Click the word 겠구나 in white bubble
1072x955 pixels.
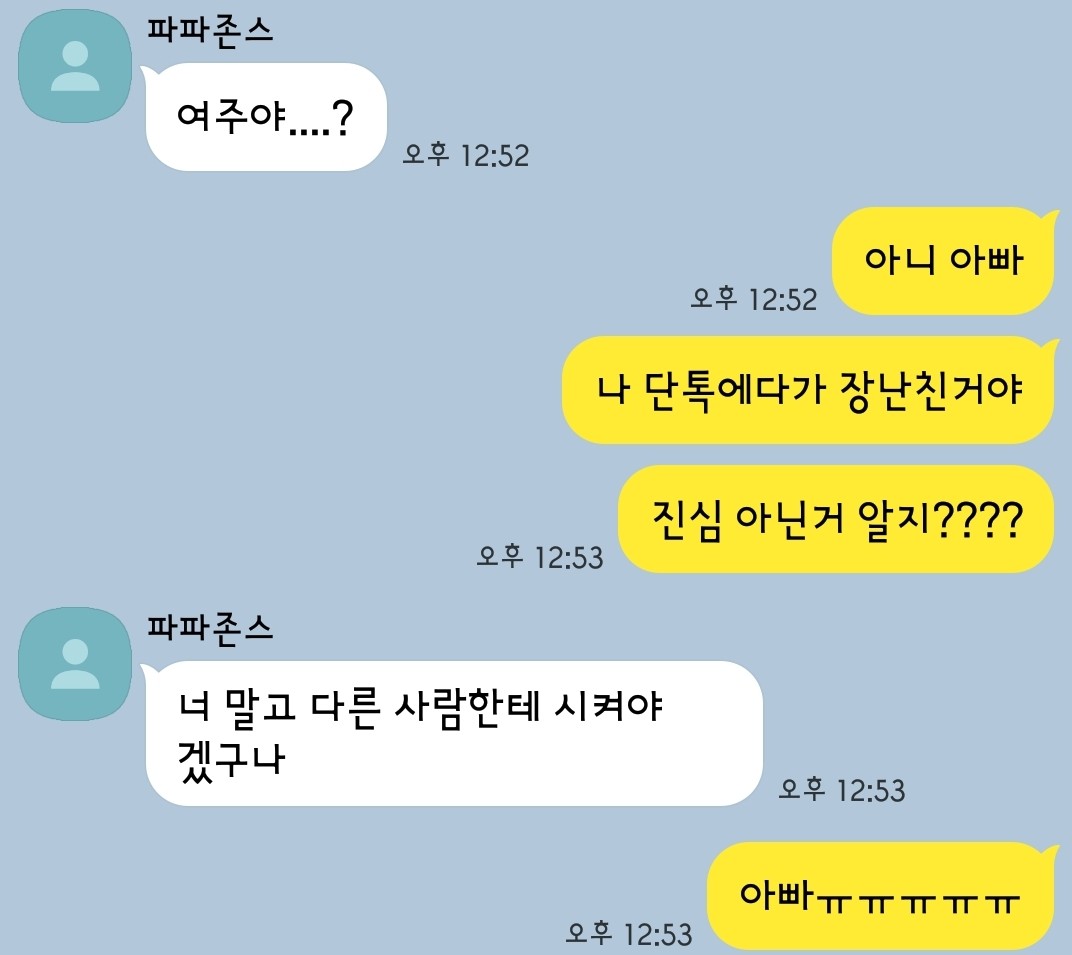231,759
